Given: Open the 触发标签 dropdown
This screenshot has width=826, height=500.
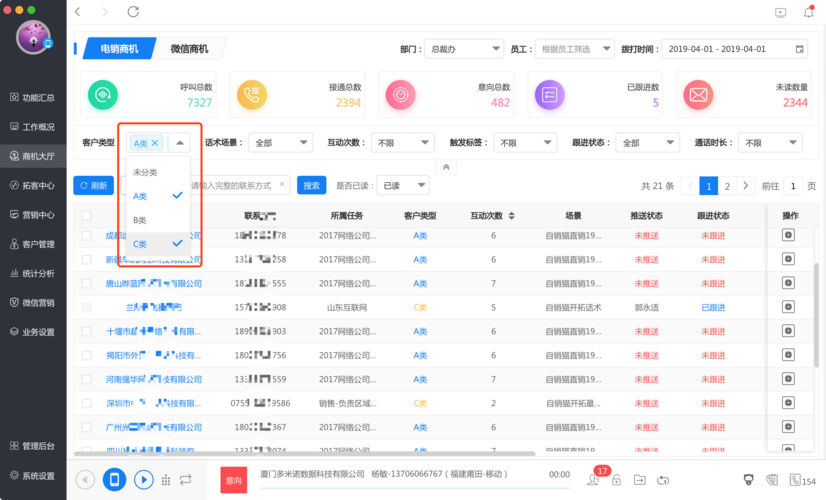Looking at the screenshot, I should [x=525, y=143].
